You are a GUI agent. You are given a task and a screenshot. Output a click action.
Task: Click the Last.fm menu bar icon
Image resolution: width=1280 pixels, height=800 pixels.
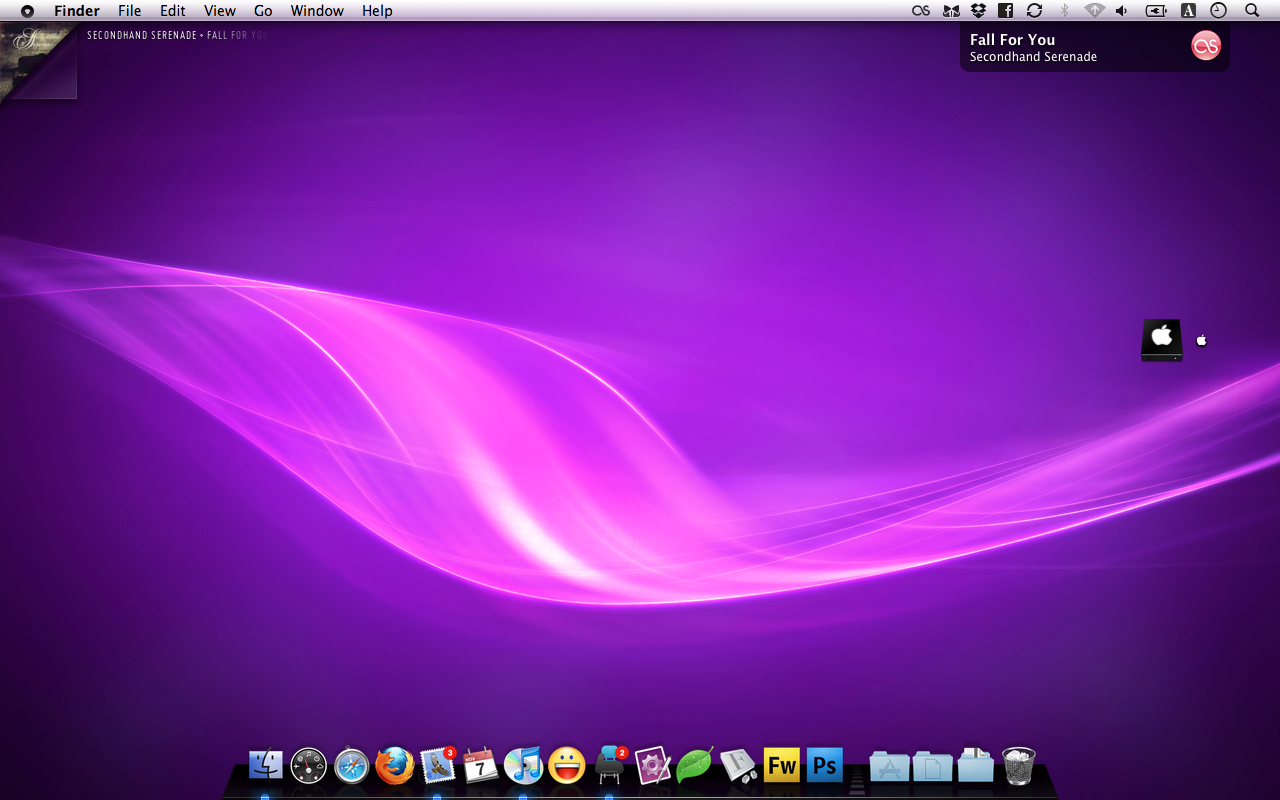[x=921, y=10]
